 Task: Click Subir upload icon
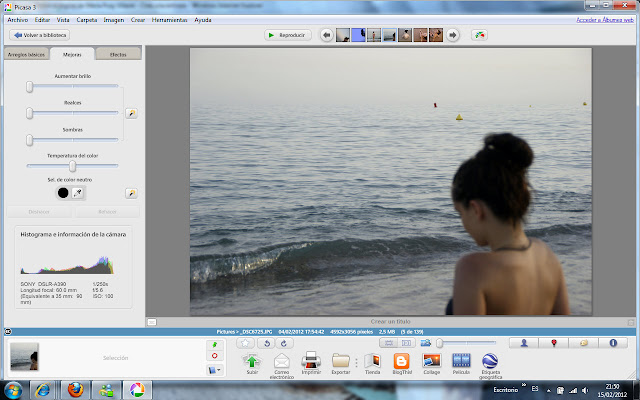click(x=252, y=364)
